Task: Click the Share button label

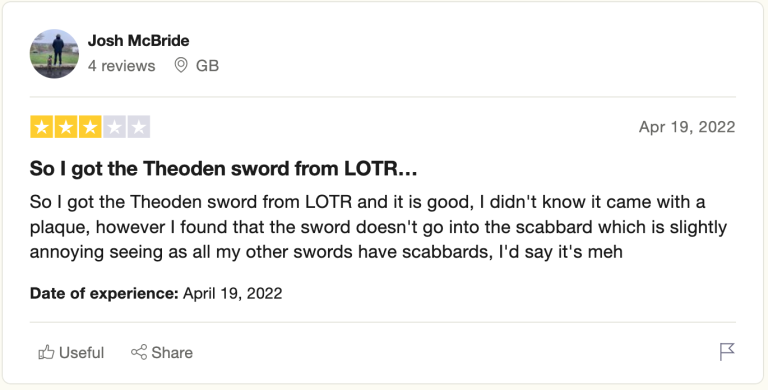Action: click(x=172, y=352)
